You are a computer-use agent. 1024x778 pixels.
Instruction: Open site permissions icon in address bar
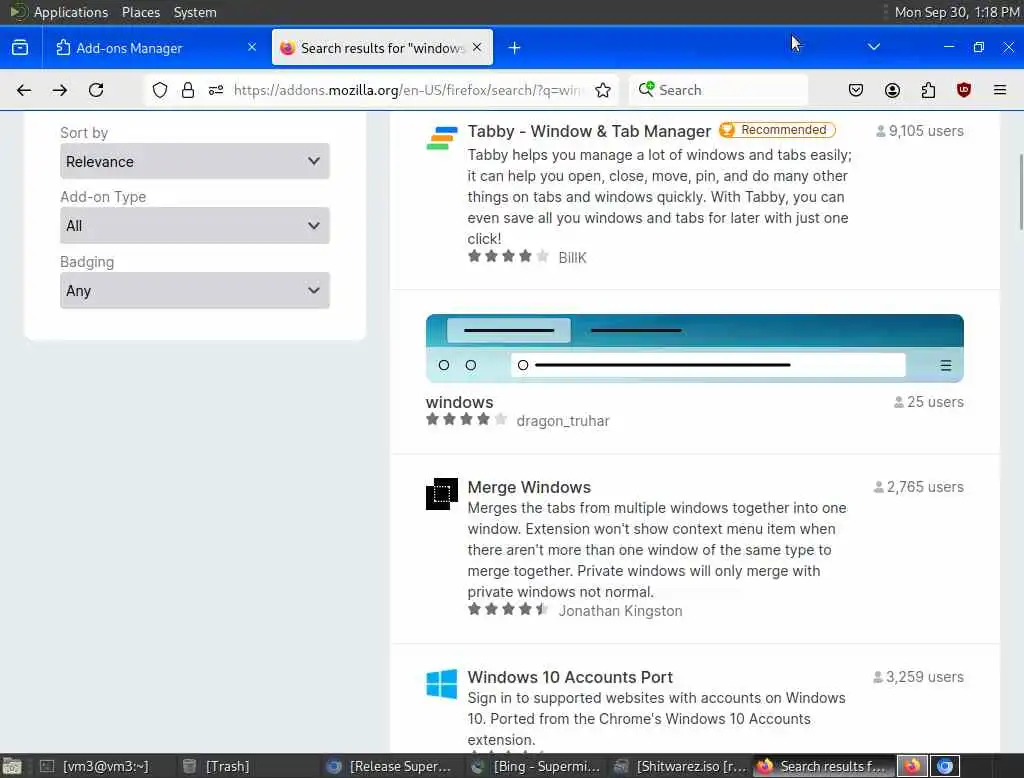216,90
